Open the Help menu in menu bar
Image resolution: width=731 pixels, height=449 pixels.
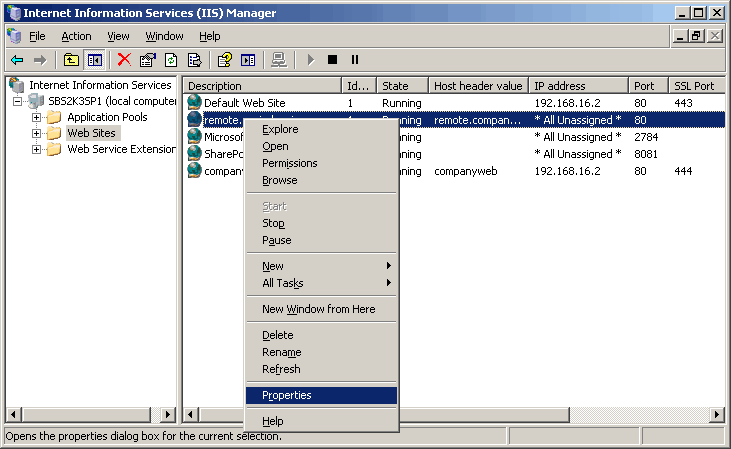[210, 36]
